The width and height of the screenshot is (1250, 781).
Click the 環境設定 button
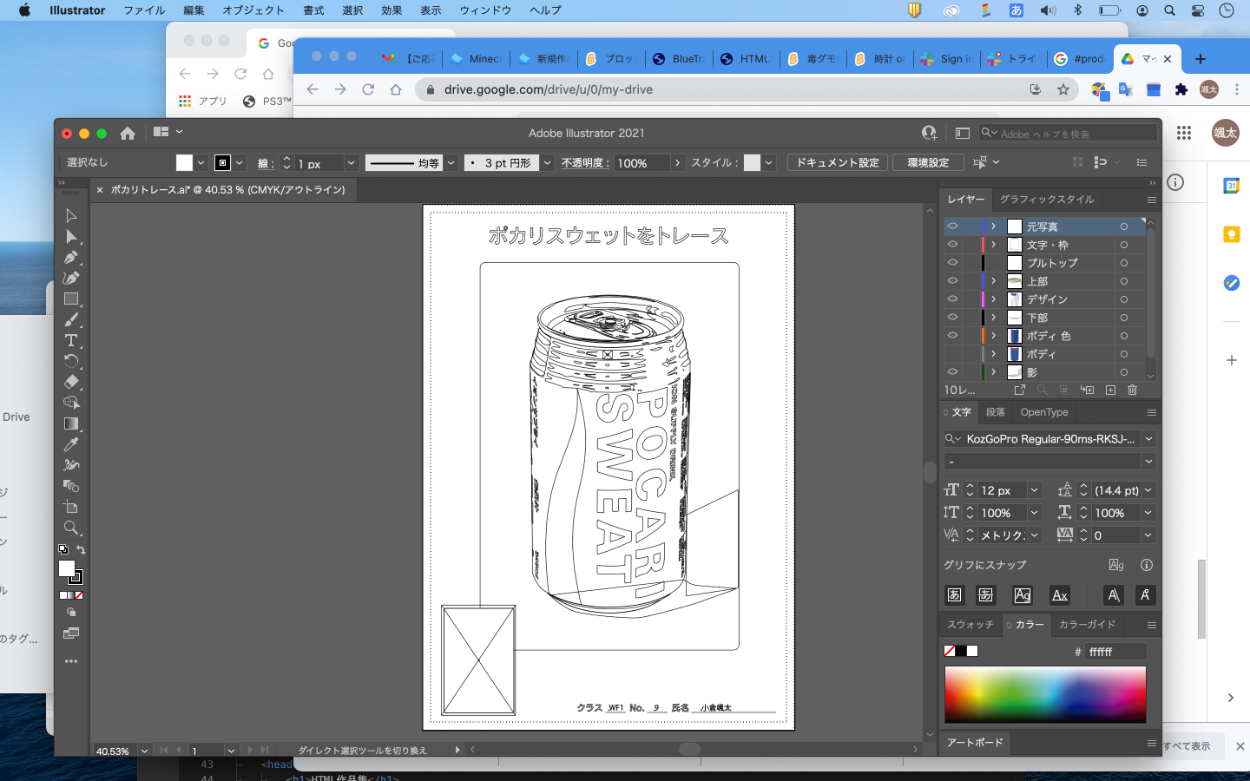click(927, 163)
